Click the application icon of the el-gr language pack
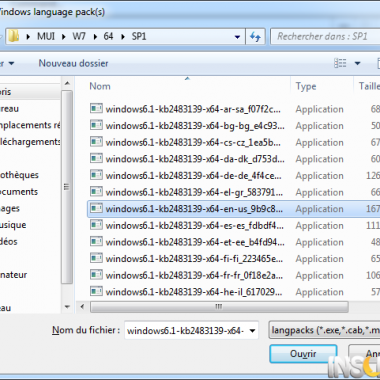 click(96, 192)
